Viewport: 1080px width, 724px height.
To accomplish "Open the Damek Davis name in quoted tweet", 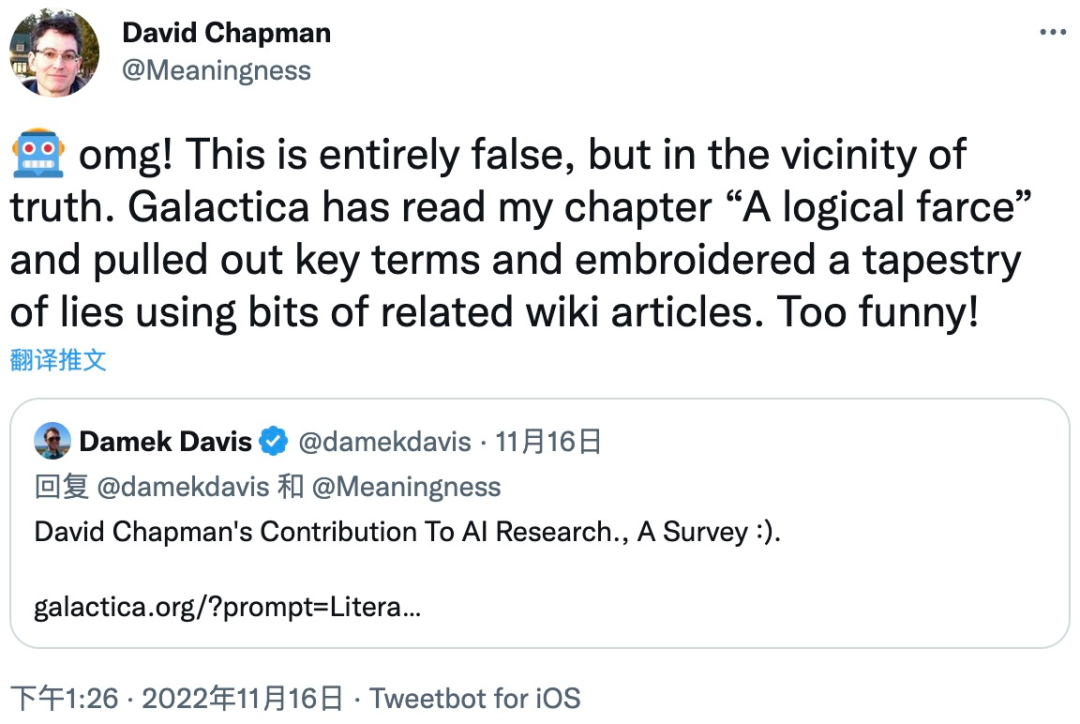I will (x=165, y=442).
